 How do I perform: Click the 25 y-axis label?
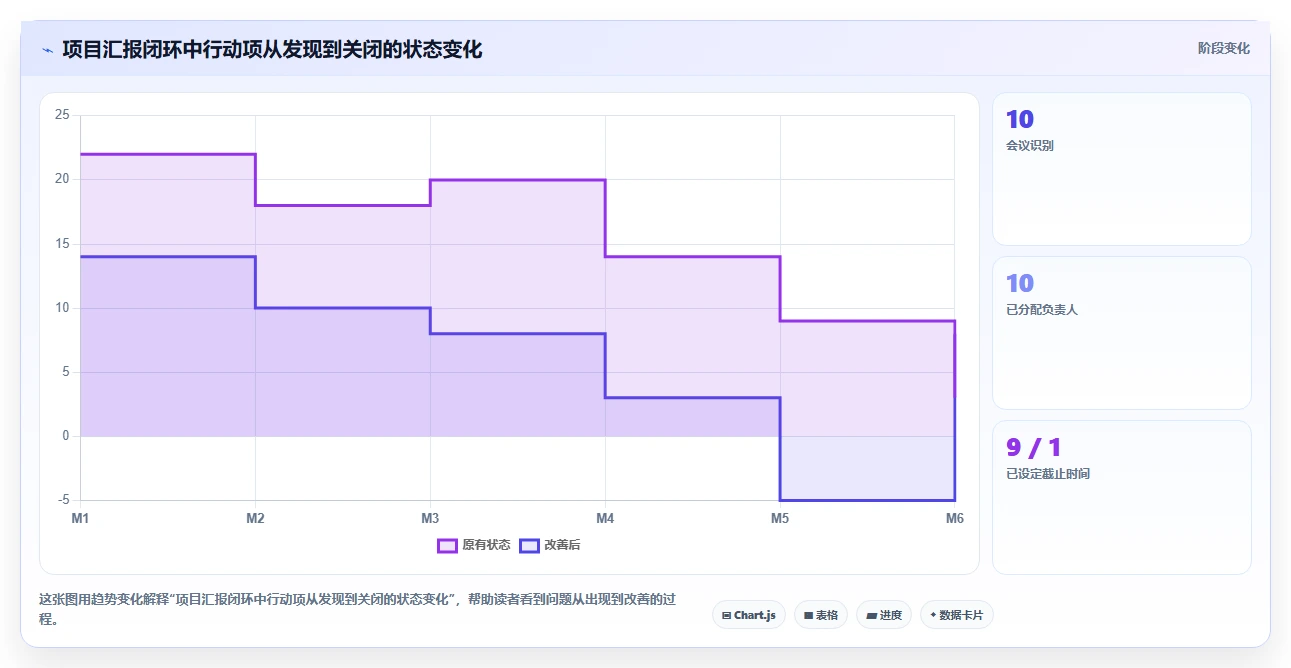point(62,115)
